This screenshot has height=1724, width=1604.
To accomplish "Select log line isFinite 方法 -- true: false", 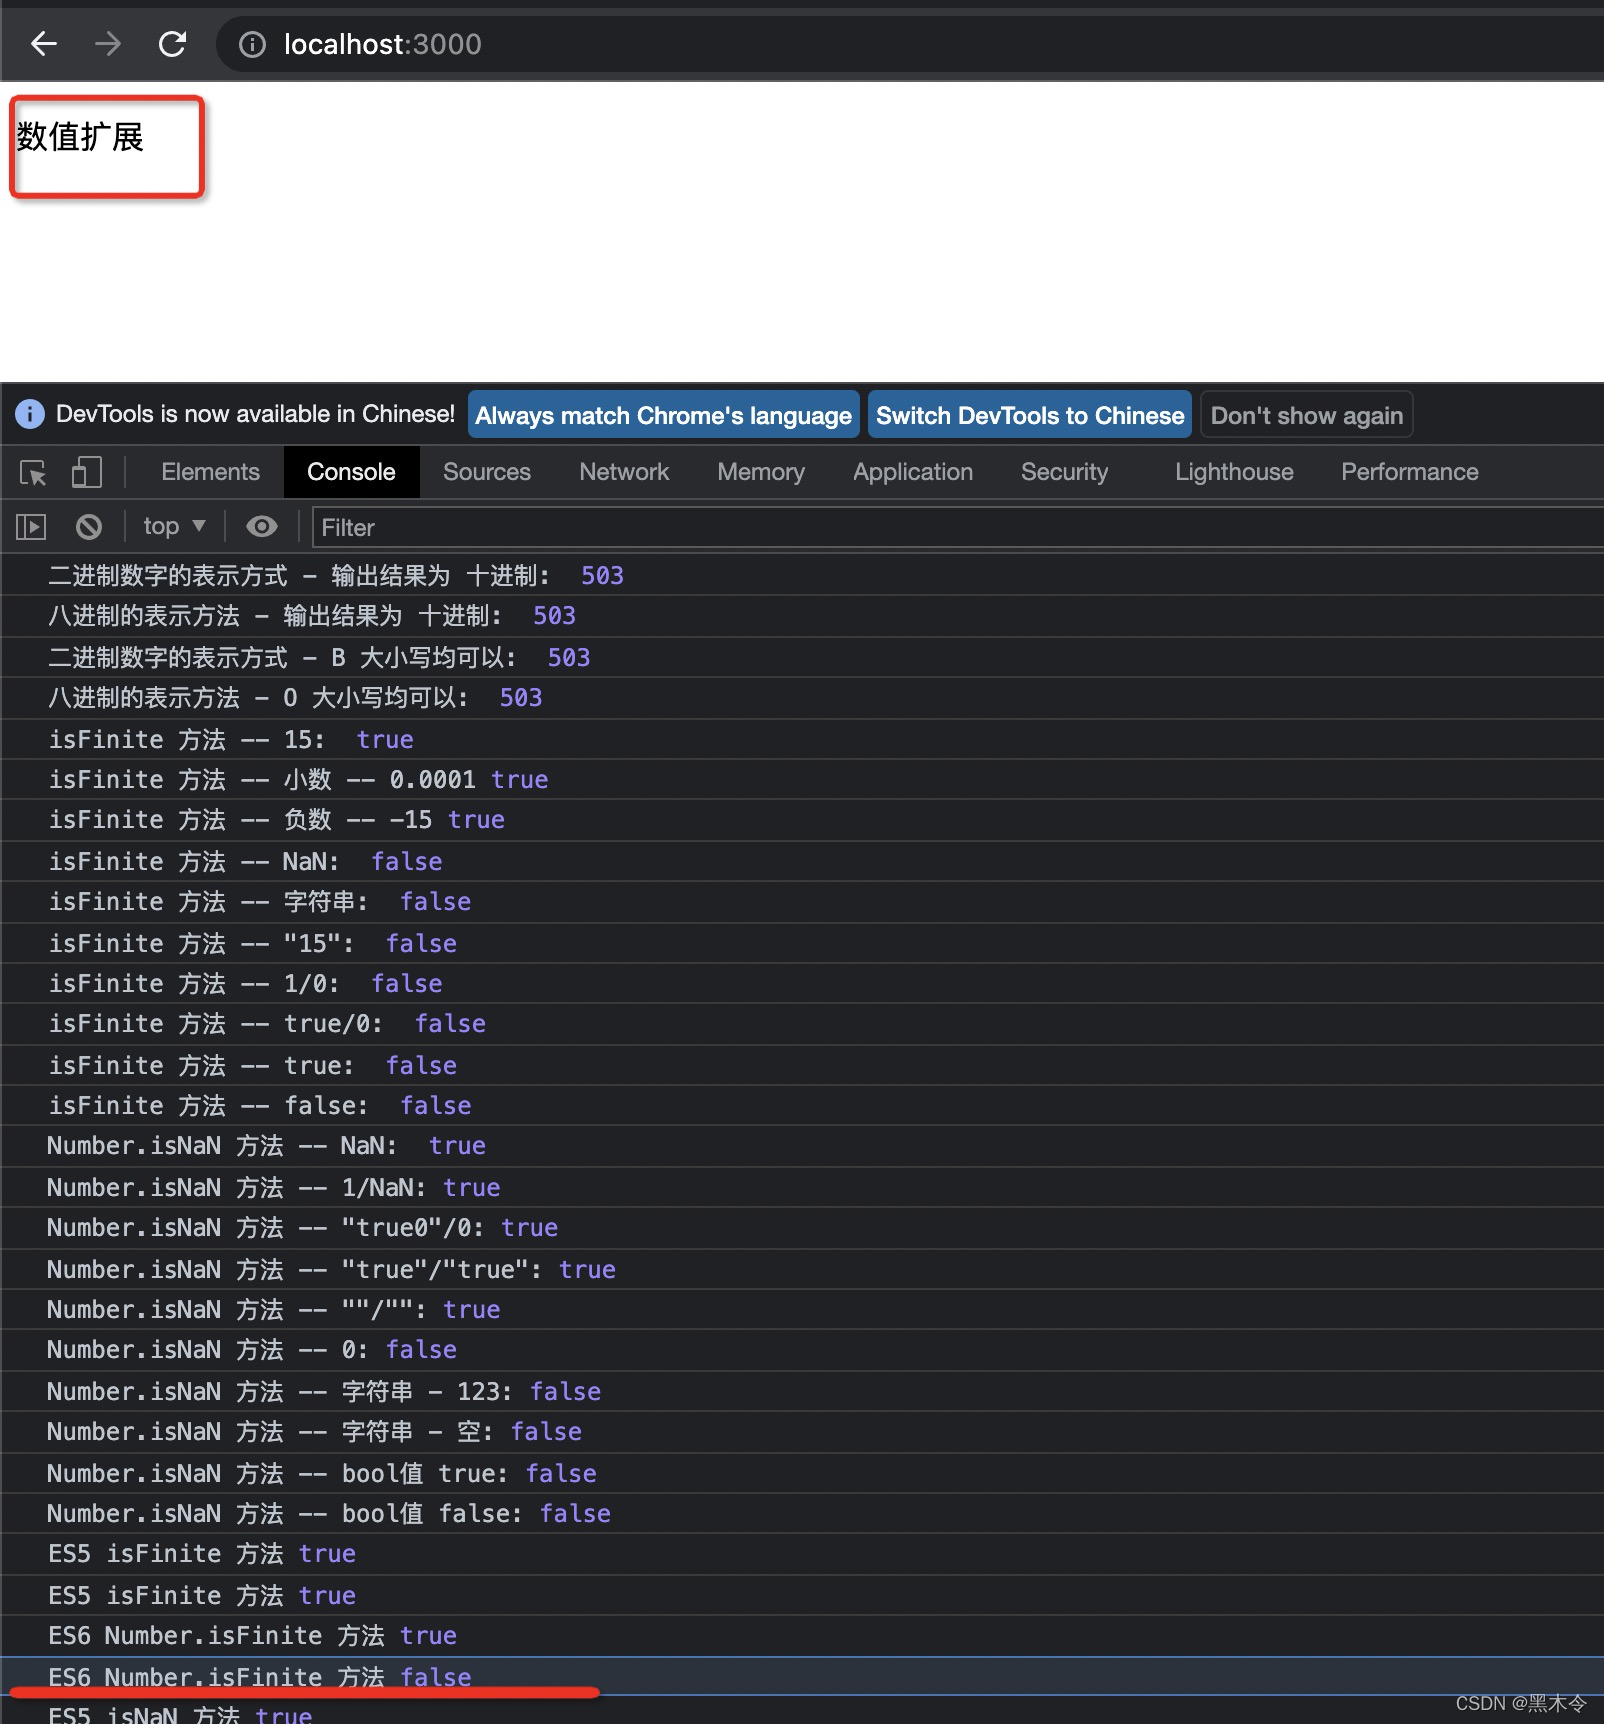I will [x=802, y=1066].
